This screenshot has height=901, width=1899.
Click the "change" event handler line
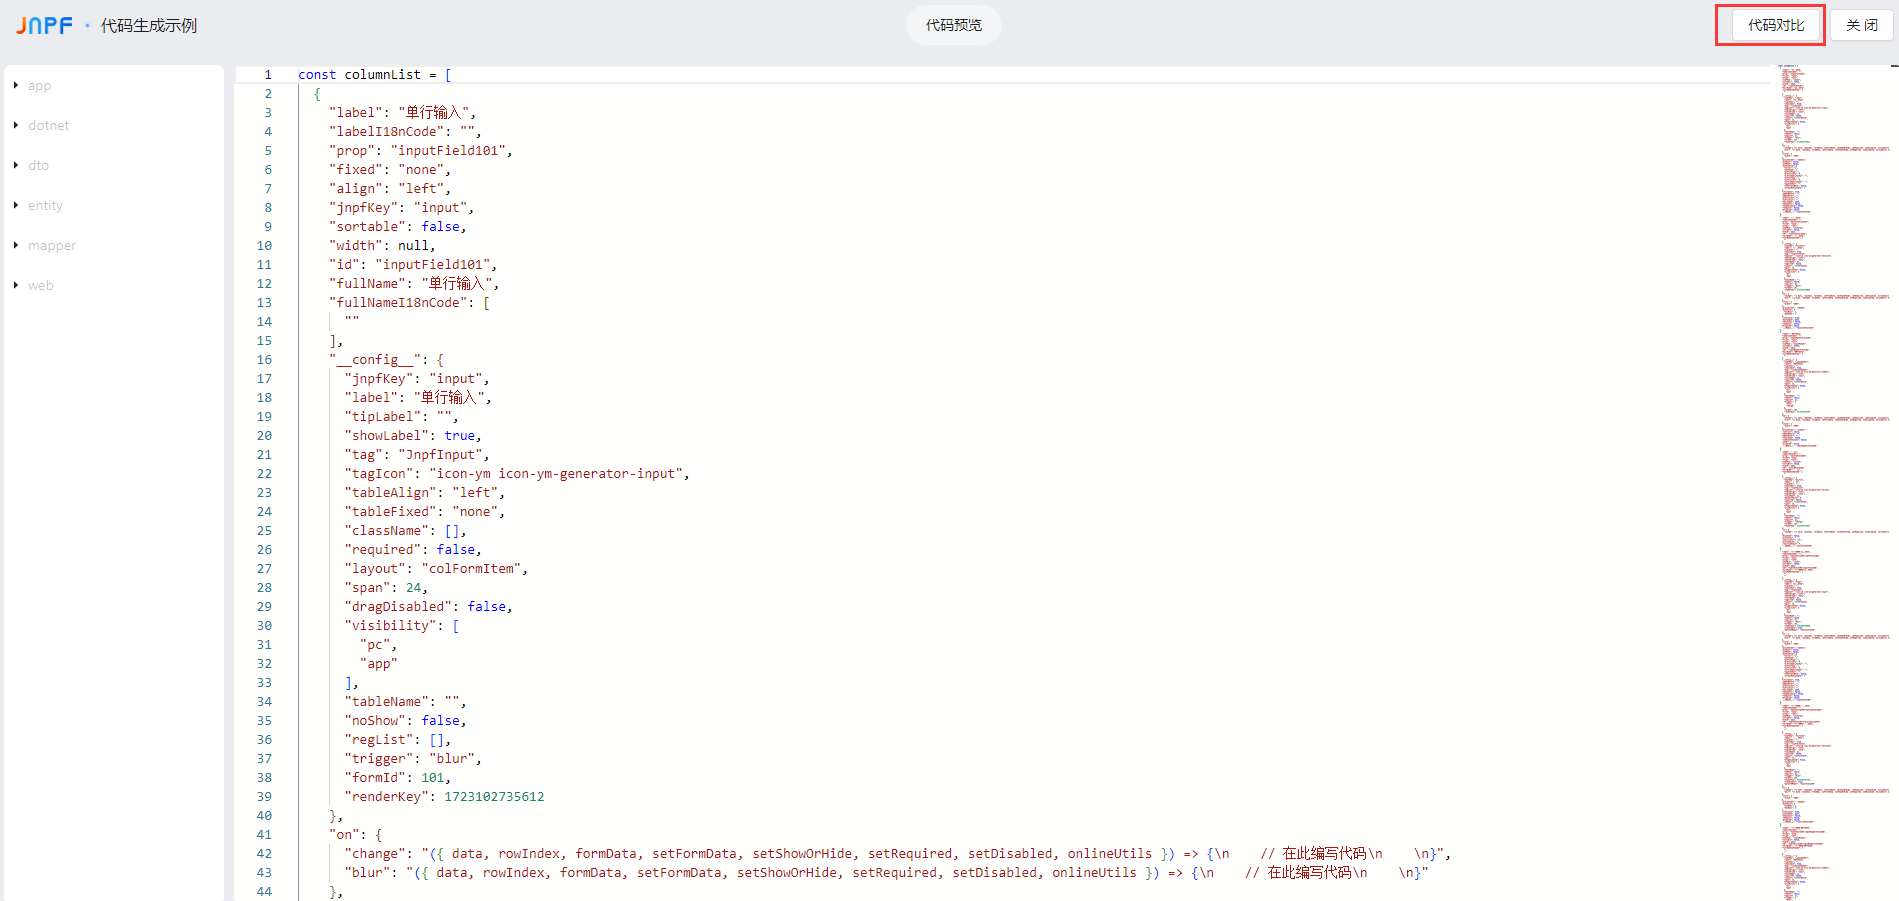(800, 854)
